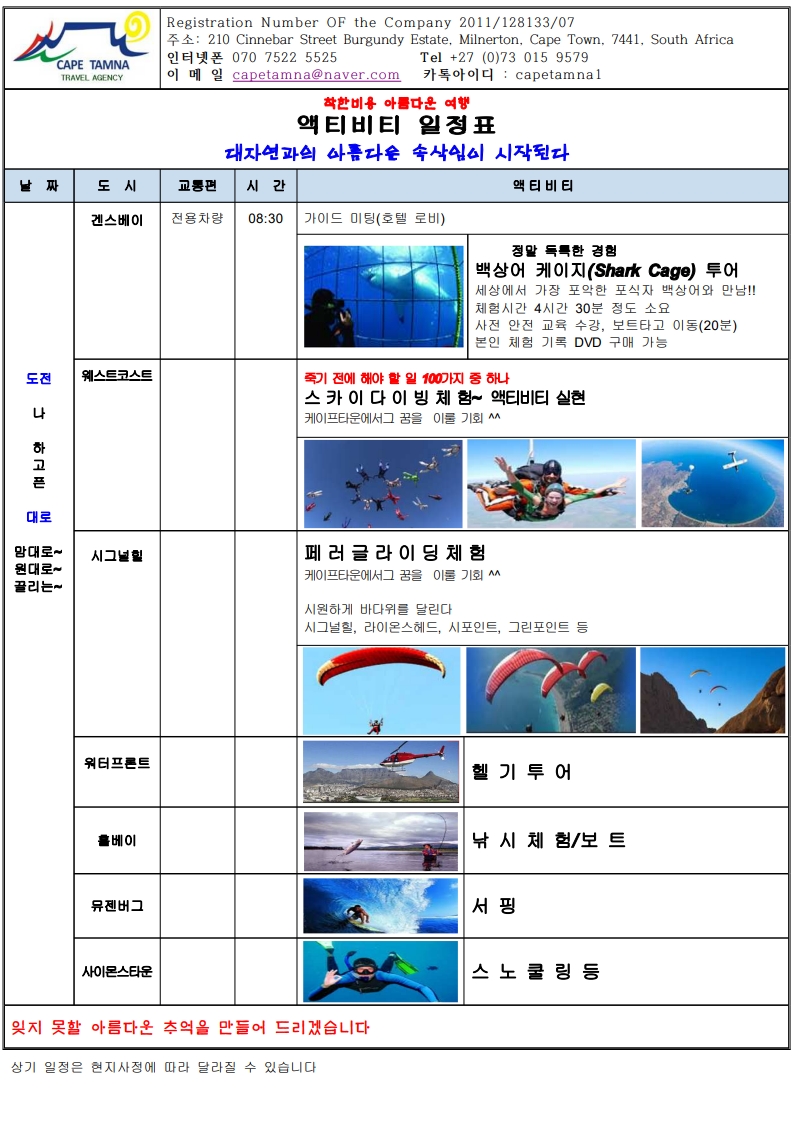Select the 헬기투어 activity text

click(522, 772)
